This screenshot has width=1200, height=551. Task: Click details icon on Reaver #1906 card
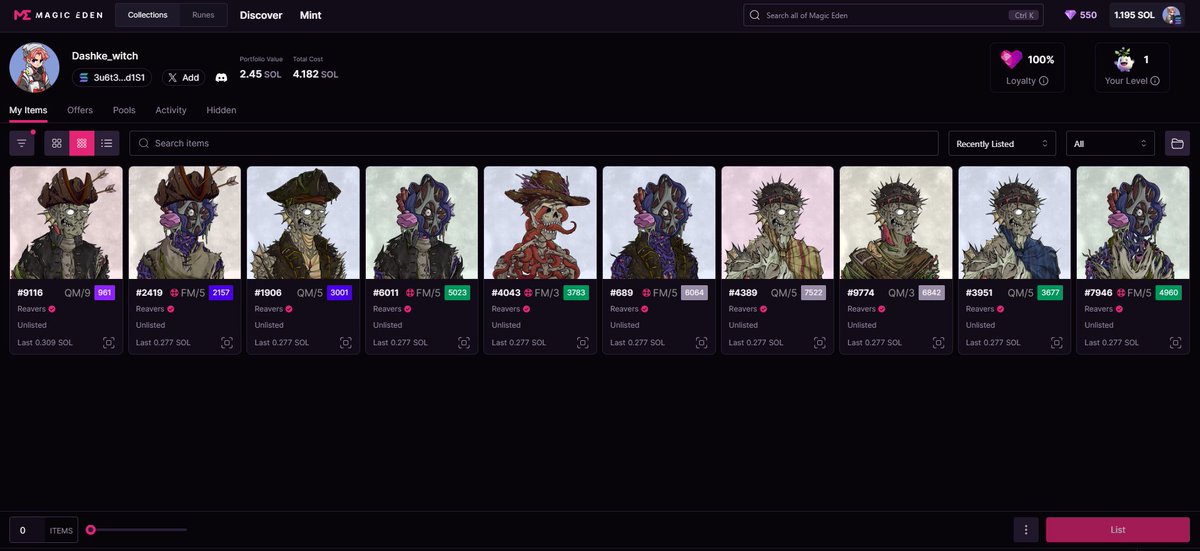pos(345,342)
